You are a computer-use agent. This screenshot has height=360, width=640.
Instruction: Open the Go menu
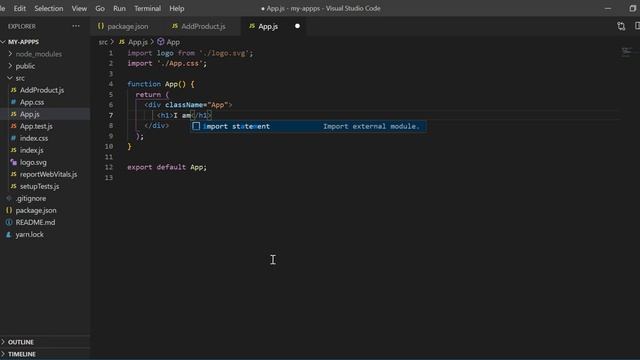[100, 8]
